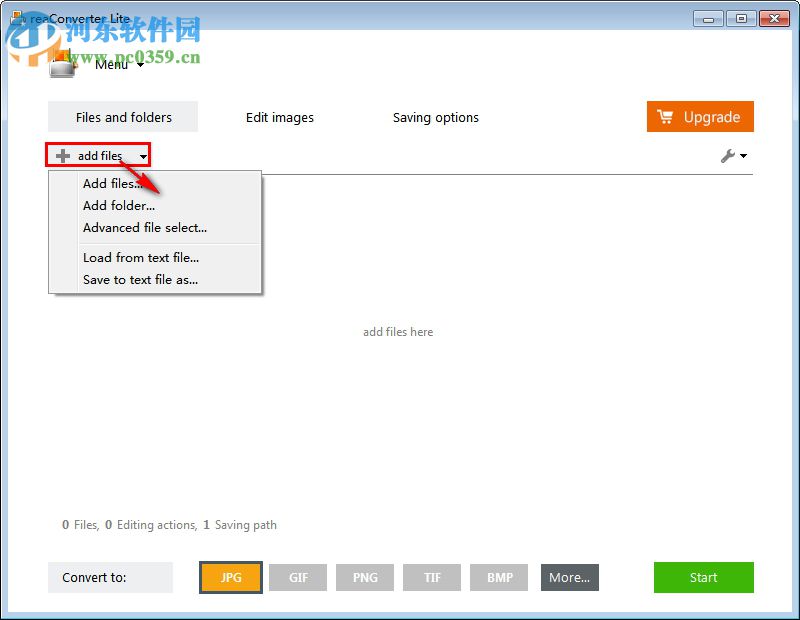Choose Add folder... from the menu
Image resolution: width=800 pixels, height=620 pixels.
tap(155, 205)
